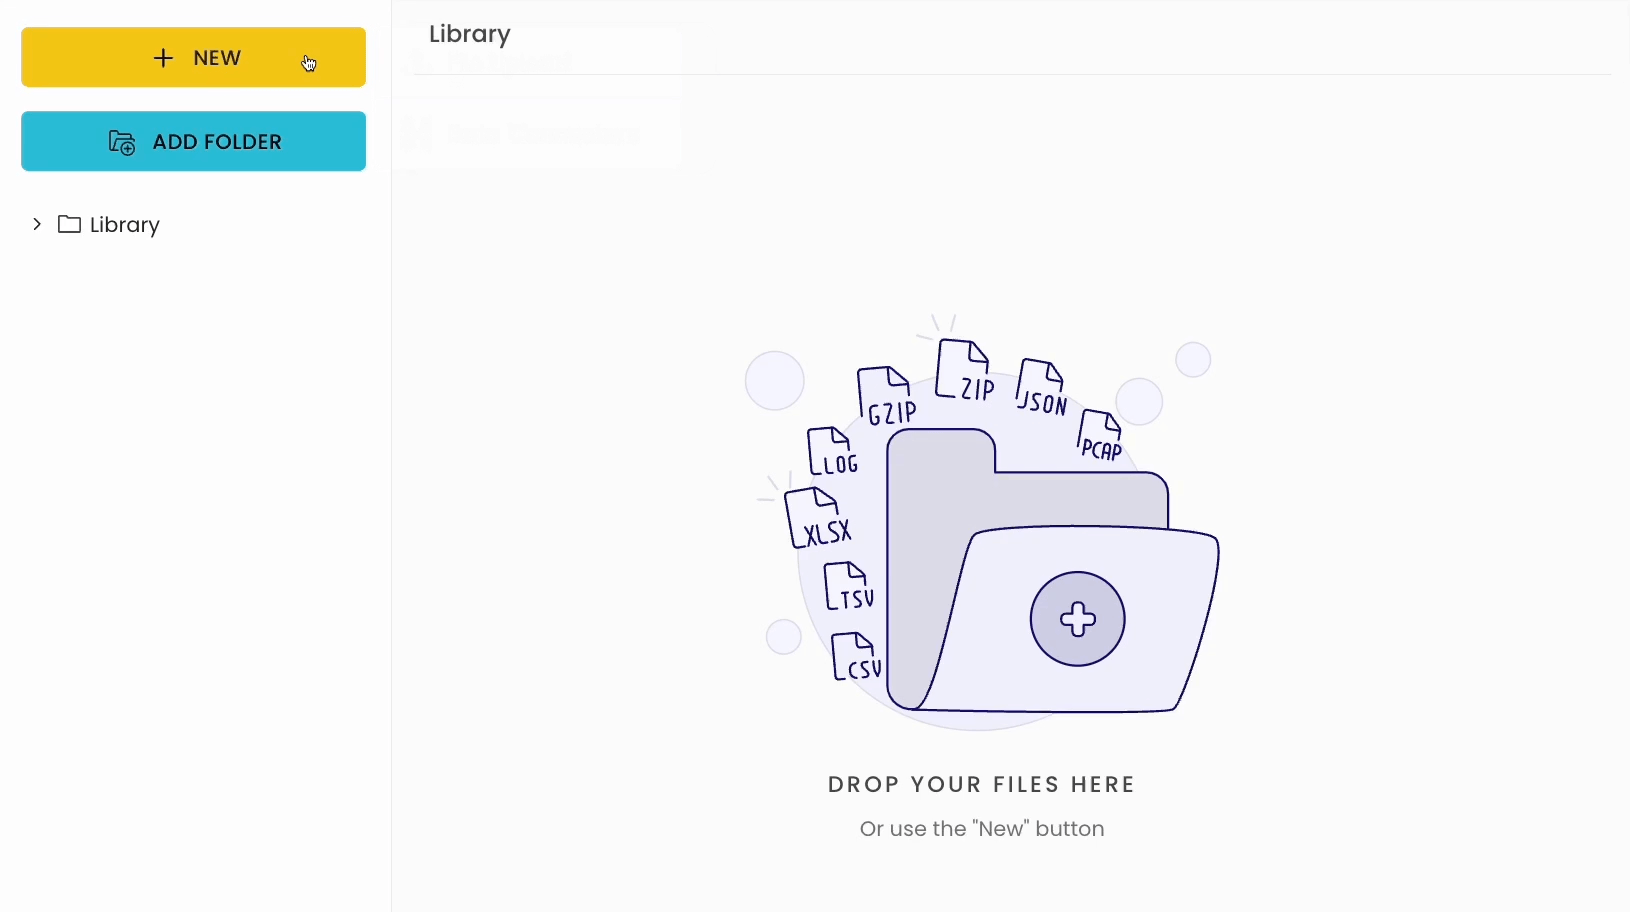Select the Library item in sidebar tree
1630x912 pixels.
point(109,224)
